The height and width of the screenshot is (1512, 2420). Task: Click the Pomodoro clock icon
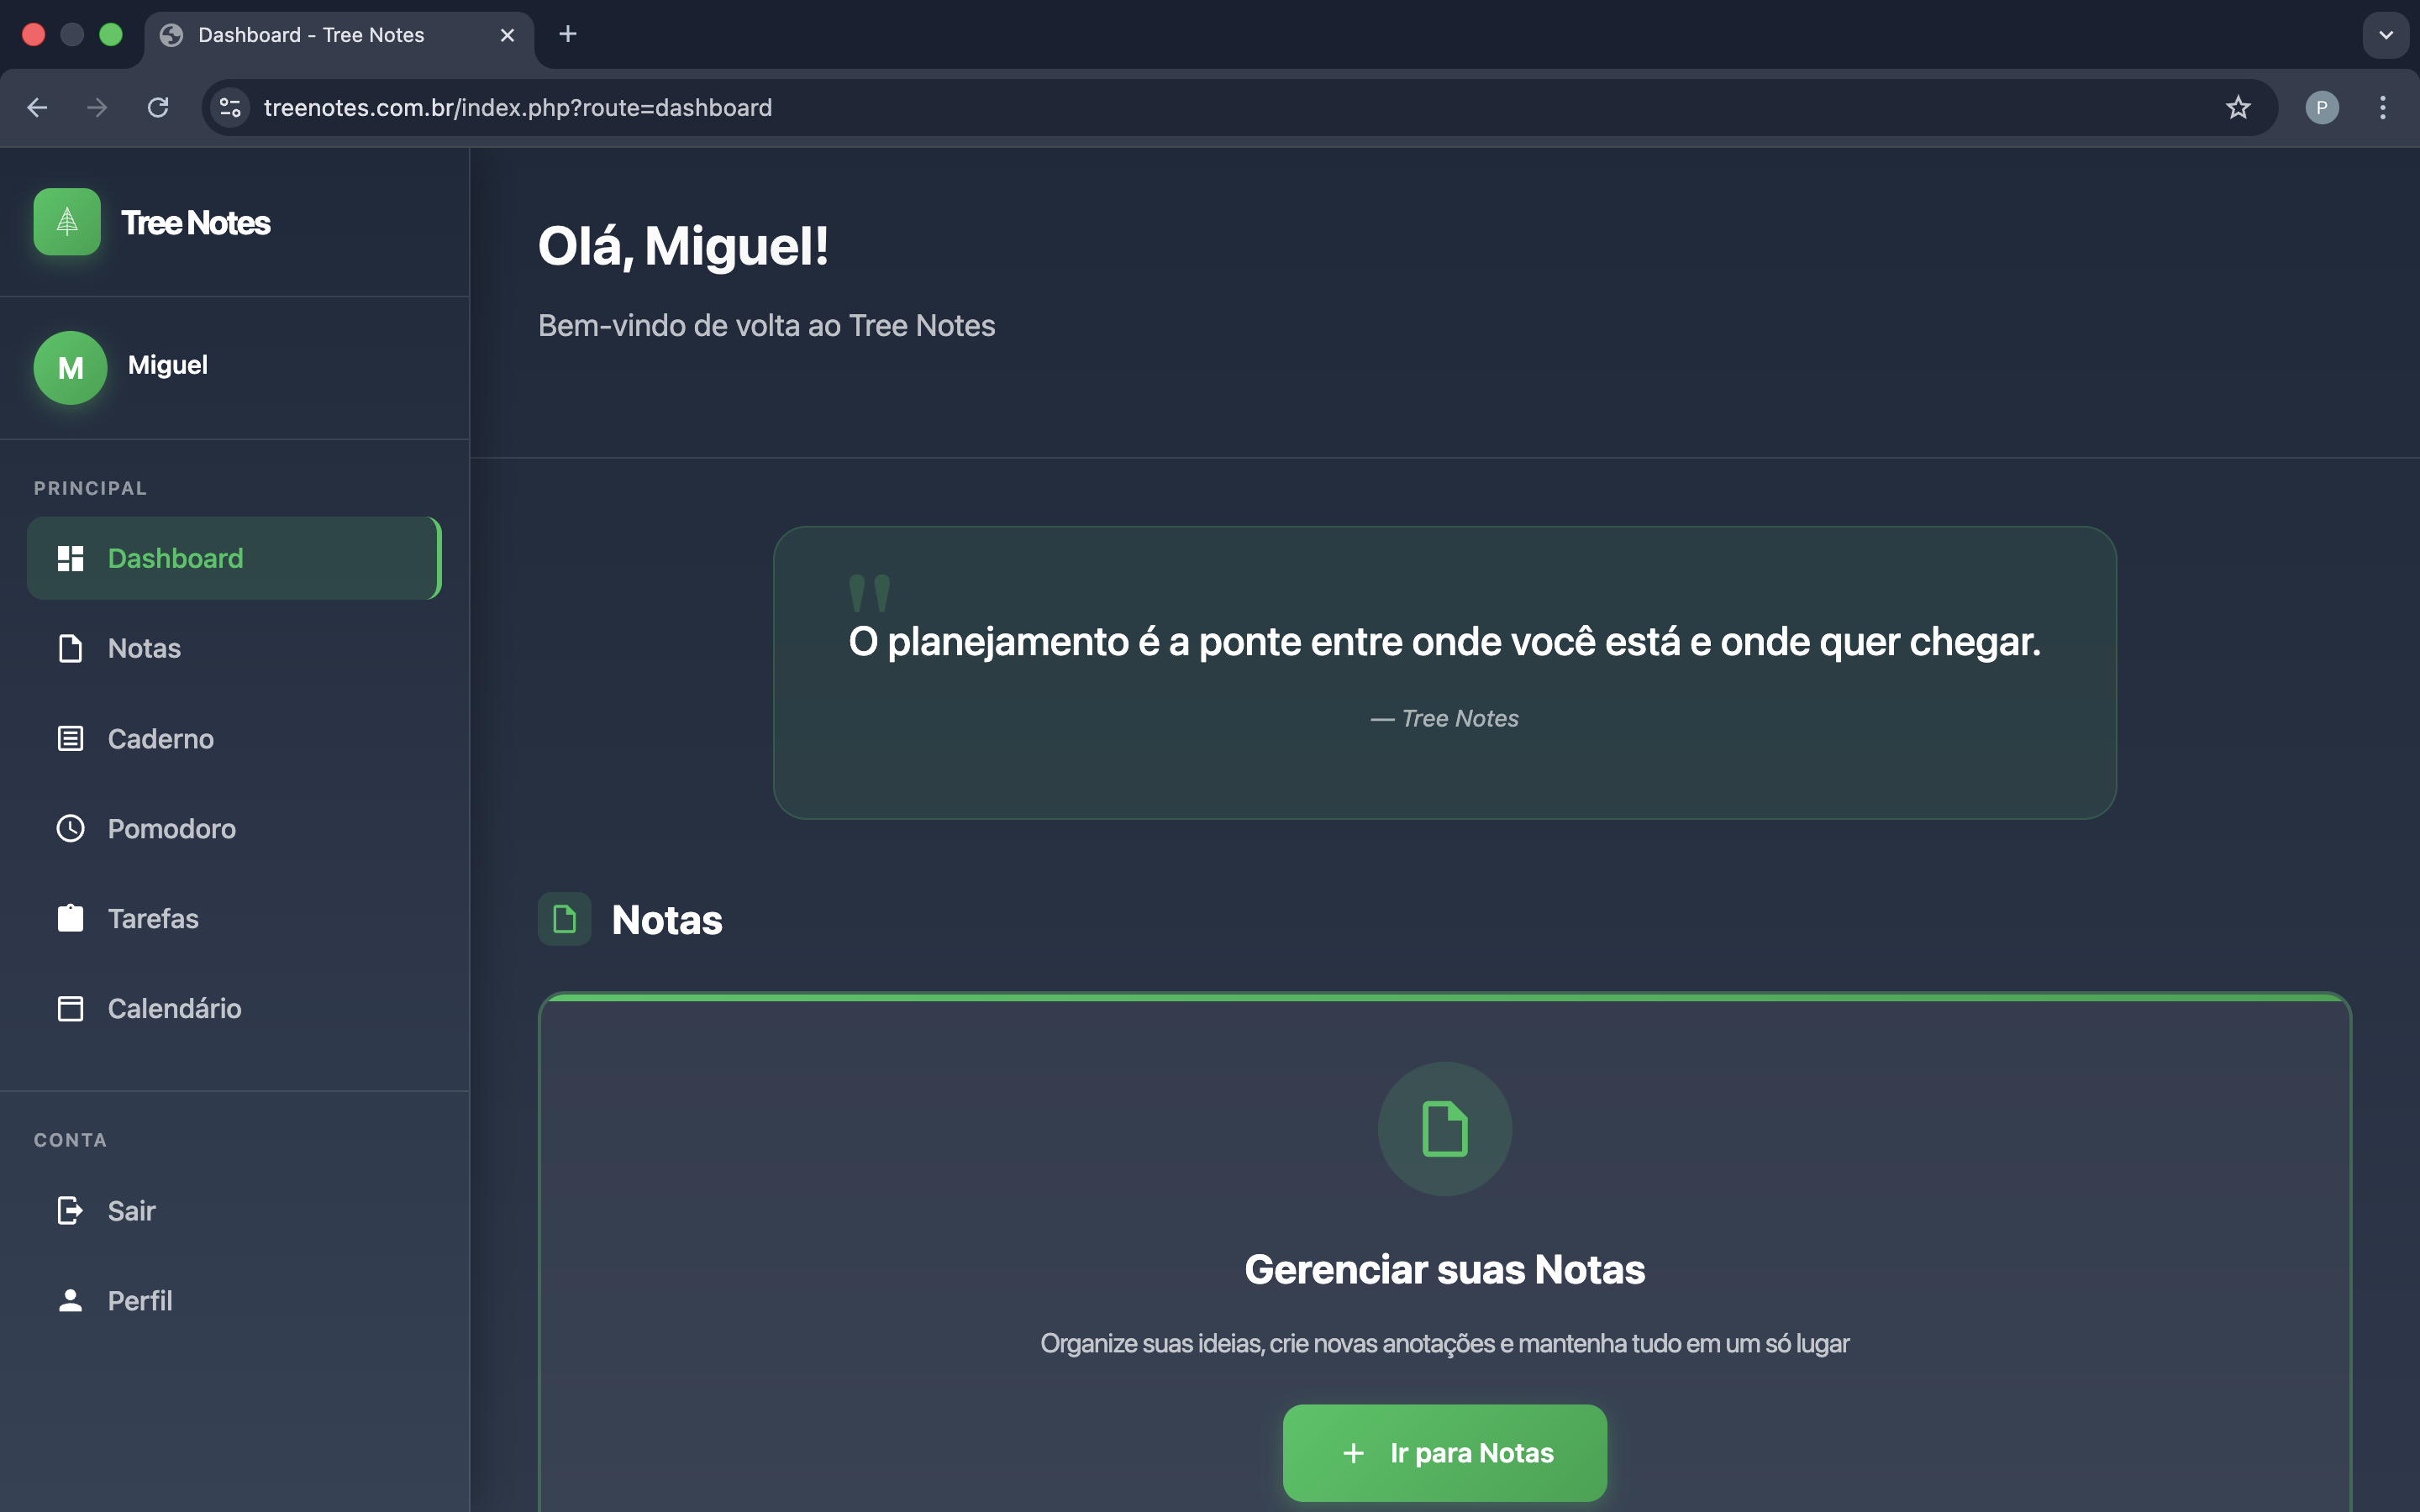click(70, 828)
